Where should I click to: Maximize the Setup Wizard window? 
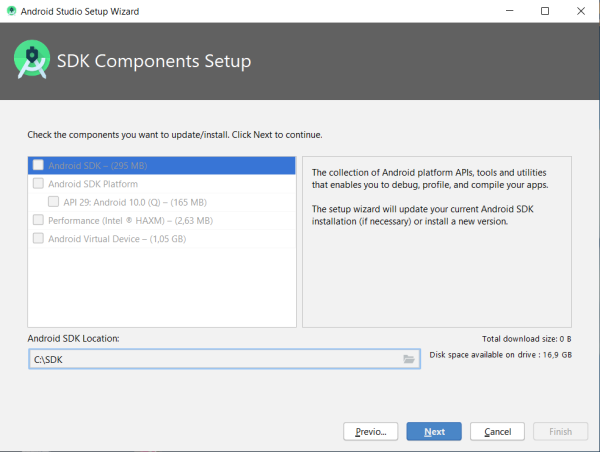(x=545, y=11)
